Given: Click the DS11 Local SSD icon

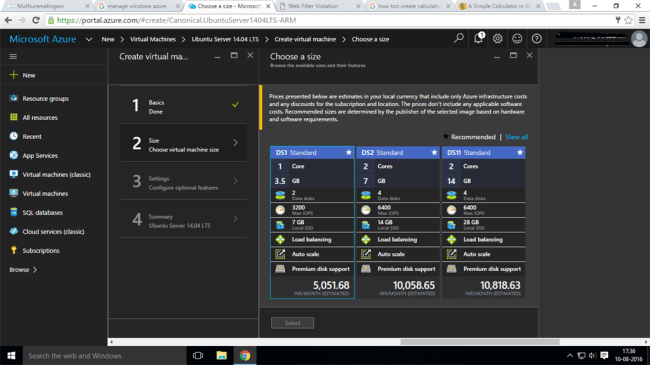Looking at the screenshot, I should 451,225.
